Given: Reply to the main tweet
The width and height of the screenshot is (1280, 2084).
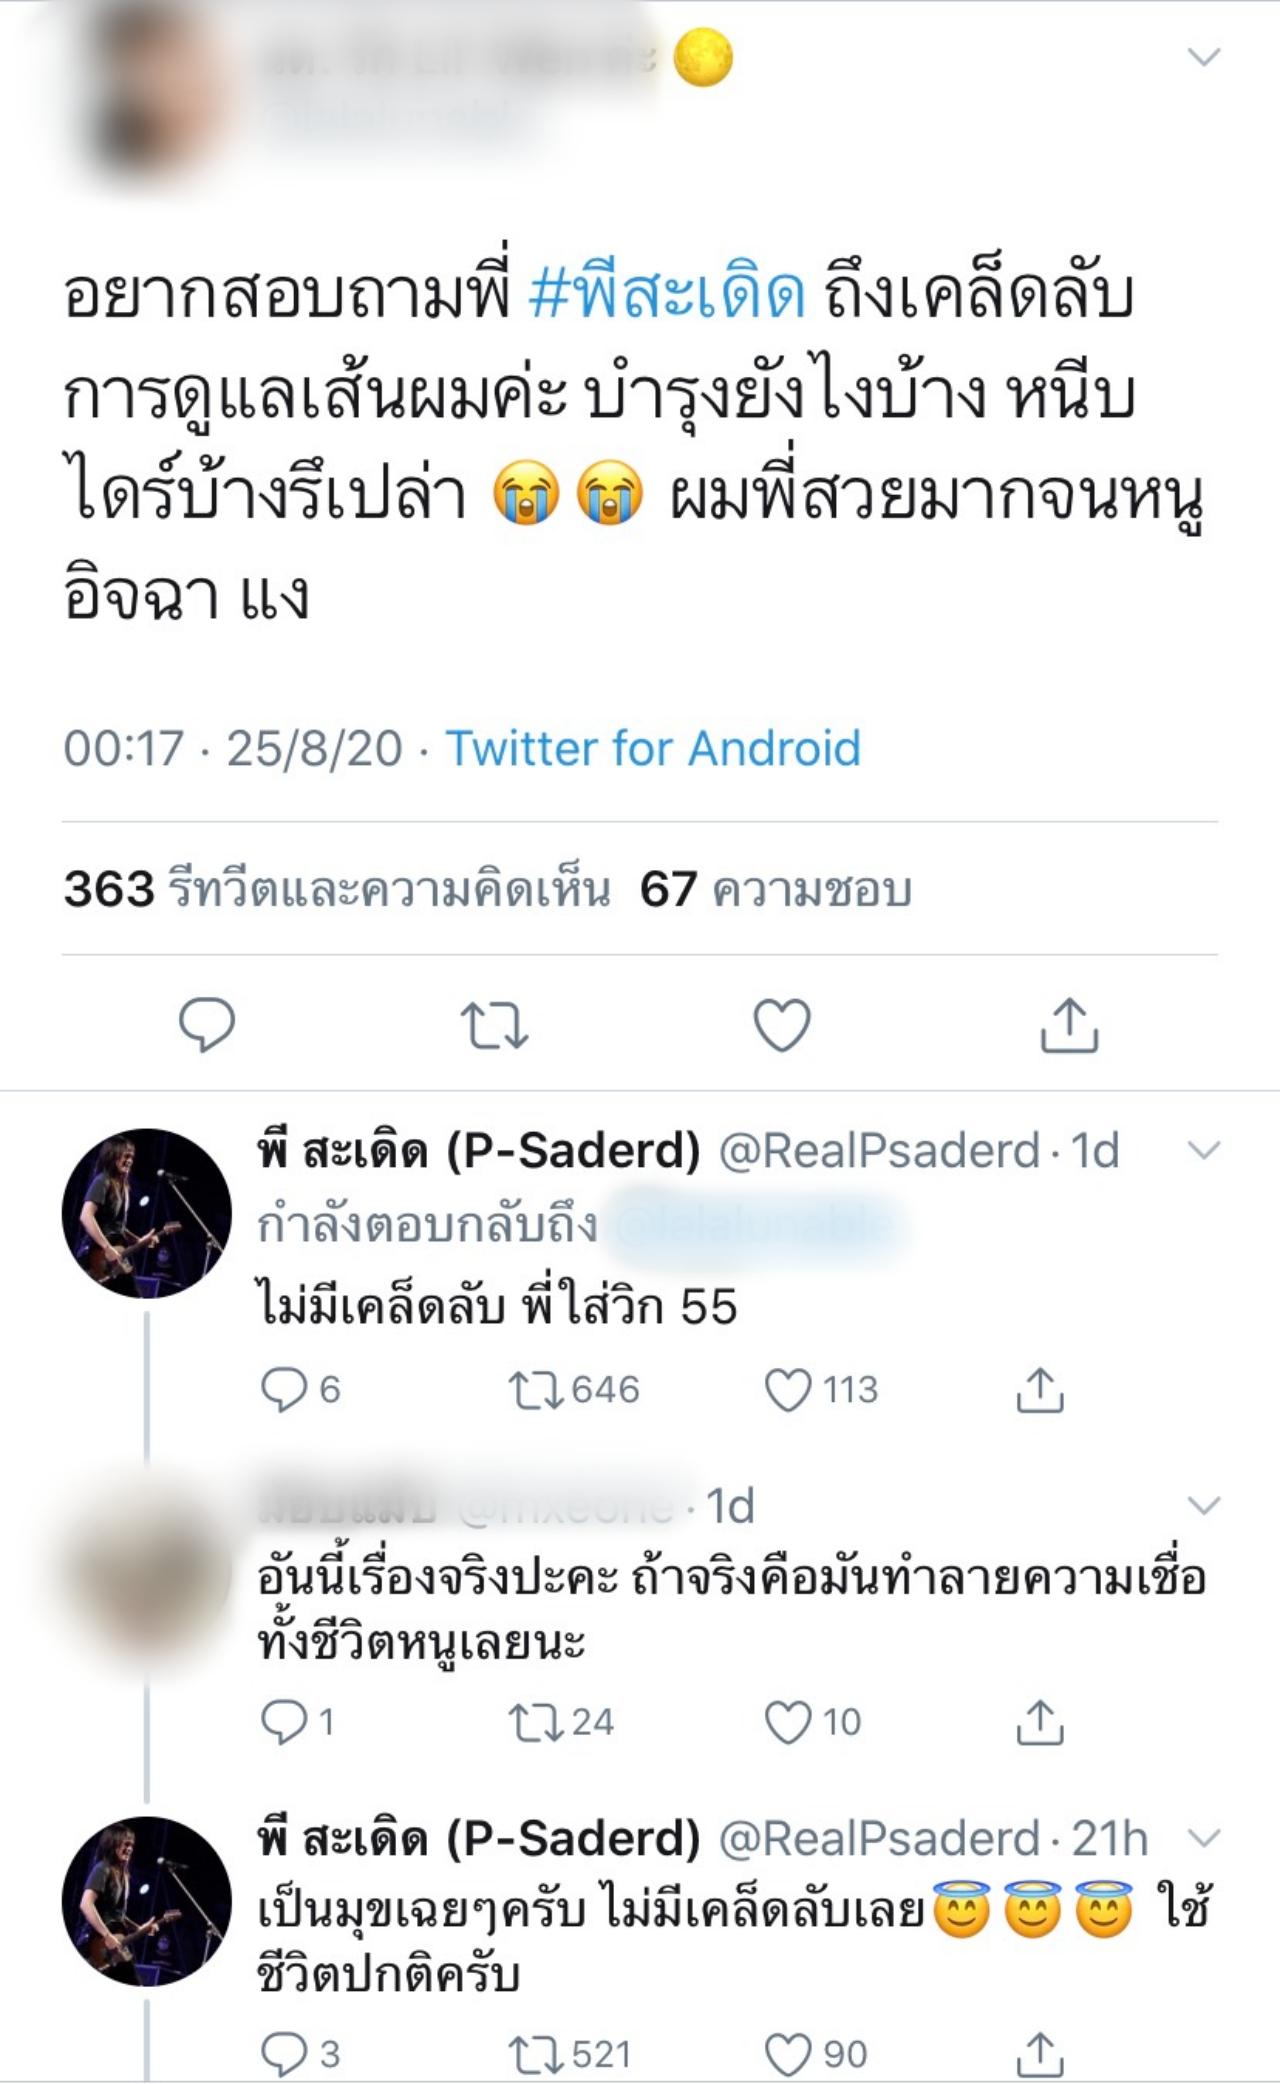Looking at the screenshot, I should click(207, 1024).
